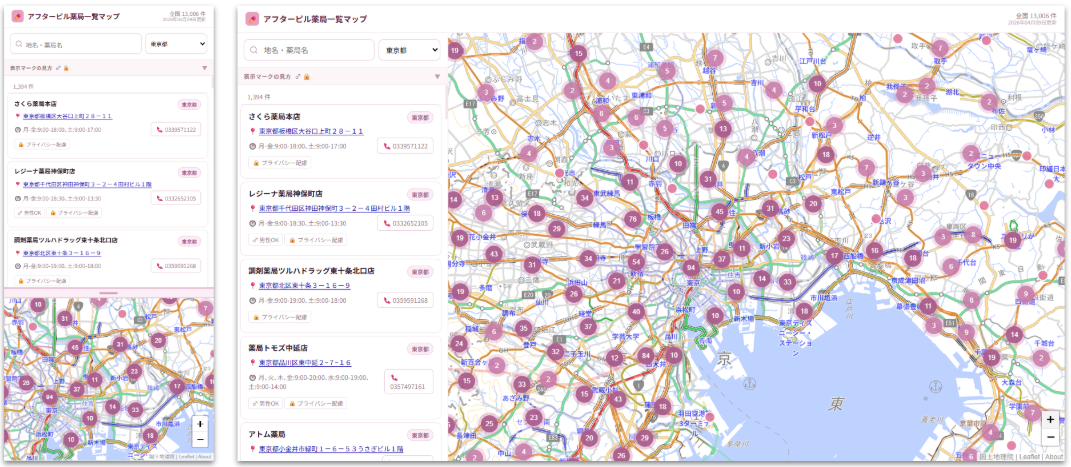Screen dimensions: 1071x467
Task: Click the 東京都 tag on さくら薬局本店 mobile card
Action: click(x=189, y=104)
